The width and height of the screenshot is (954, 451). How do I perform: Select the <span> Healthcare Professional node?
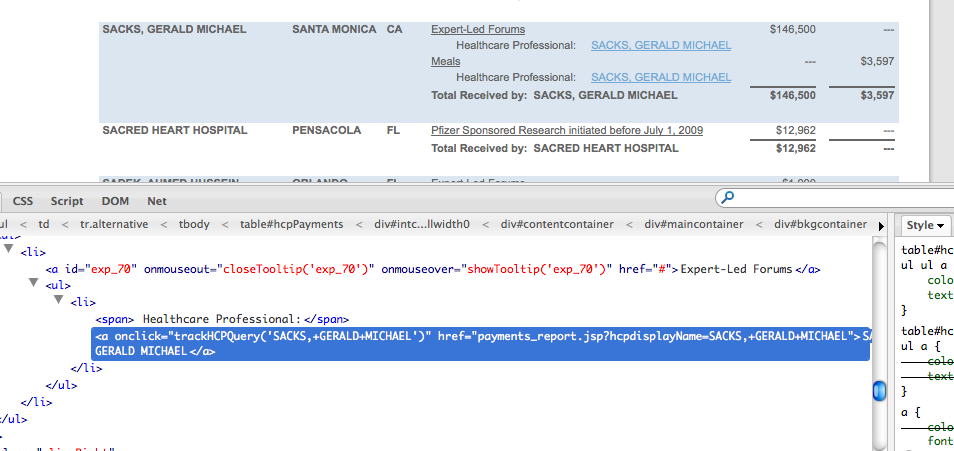point(222,319)
